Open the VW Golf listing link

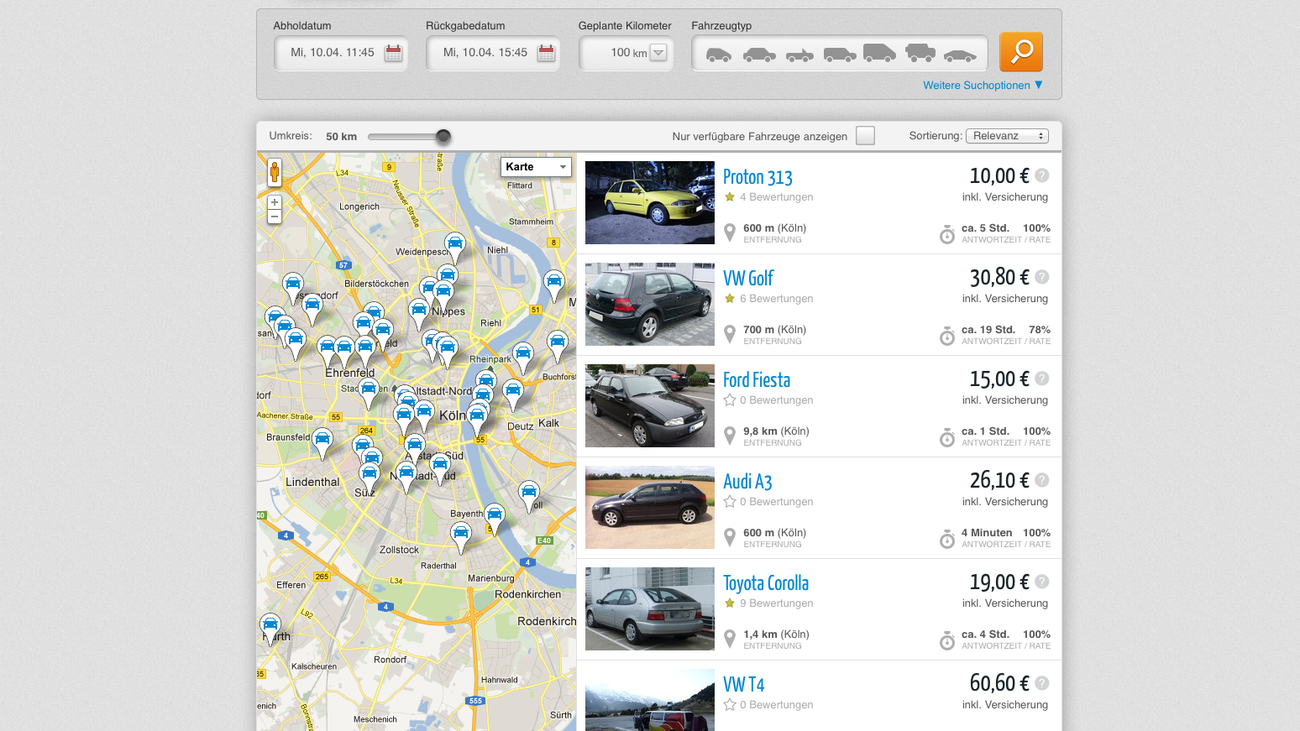click(x=748, y=278)
